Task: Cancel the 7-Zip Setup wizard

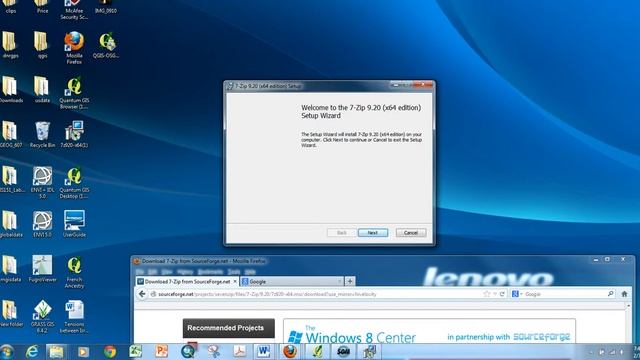Action: click(411, 233)
